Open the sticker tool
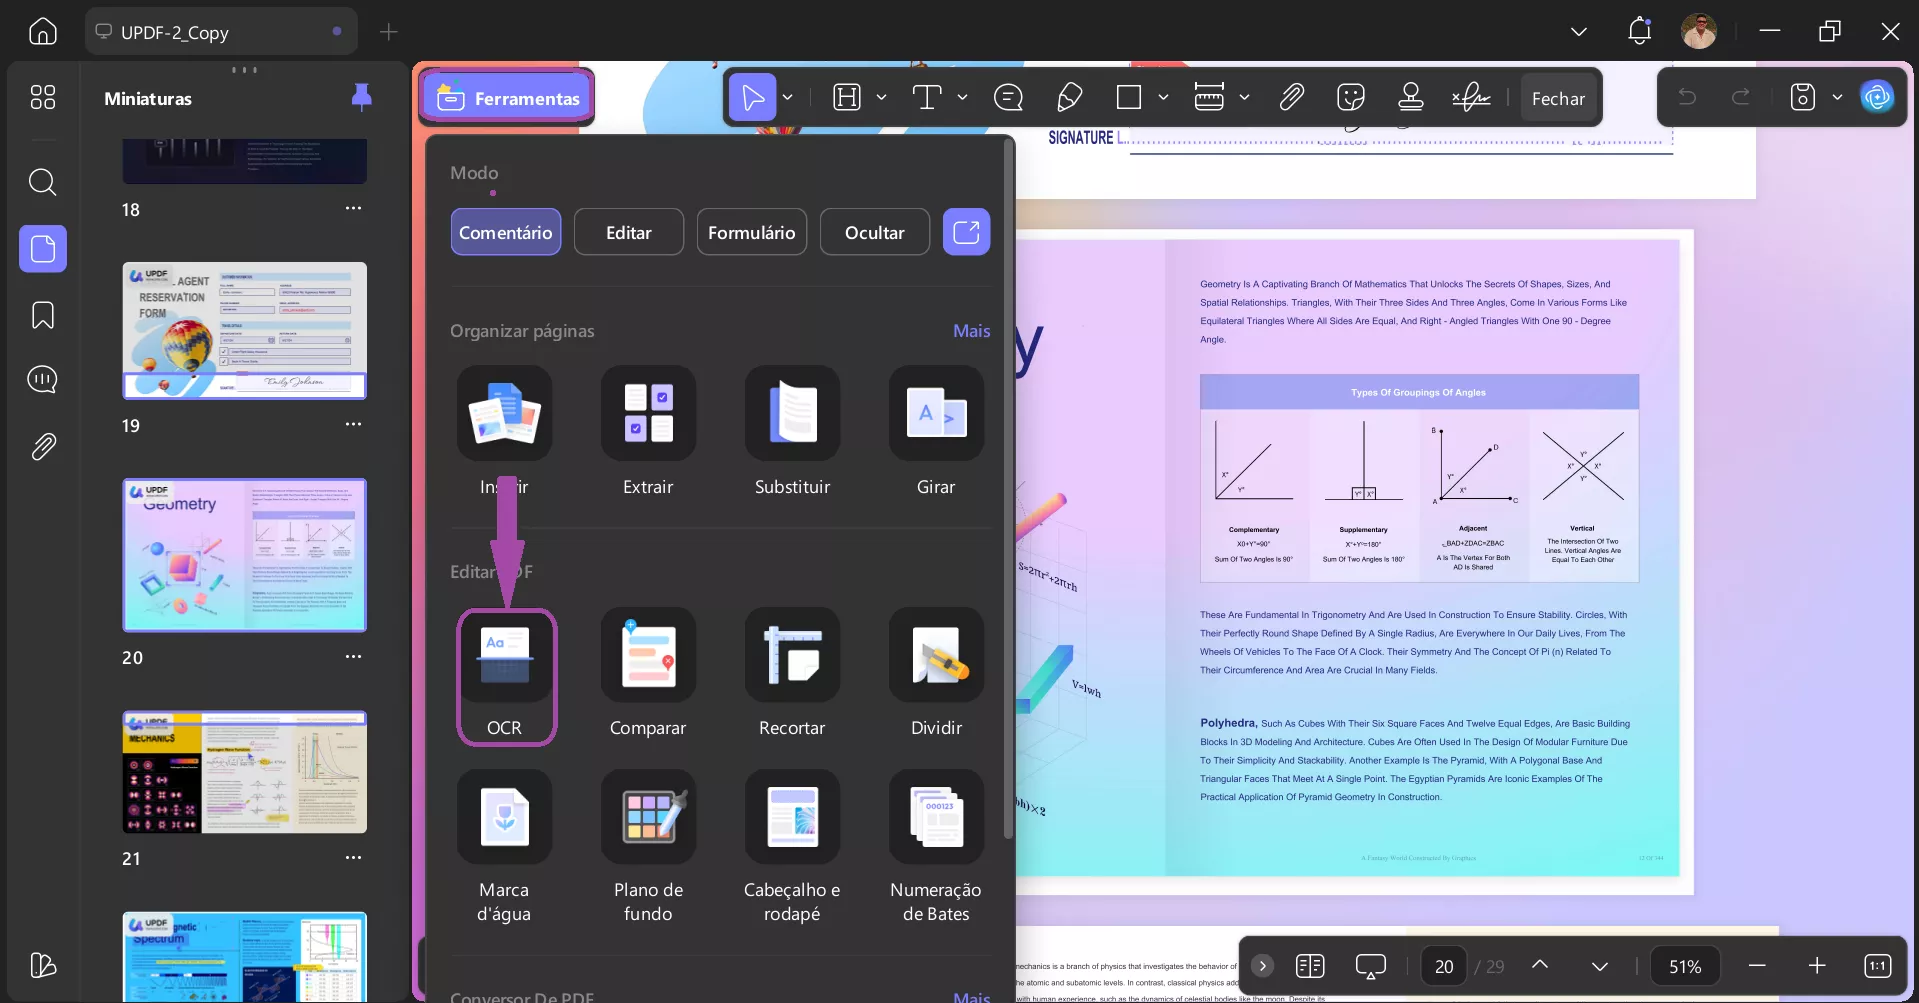 click(x=1351, y=97)
